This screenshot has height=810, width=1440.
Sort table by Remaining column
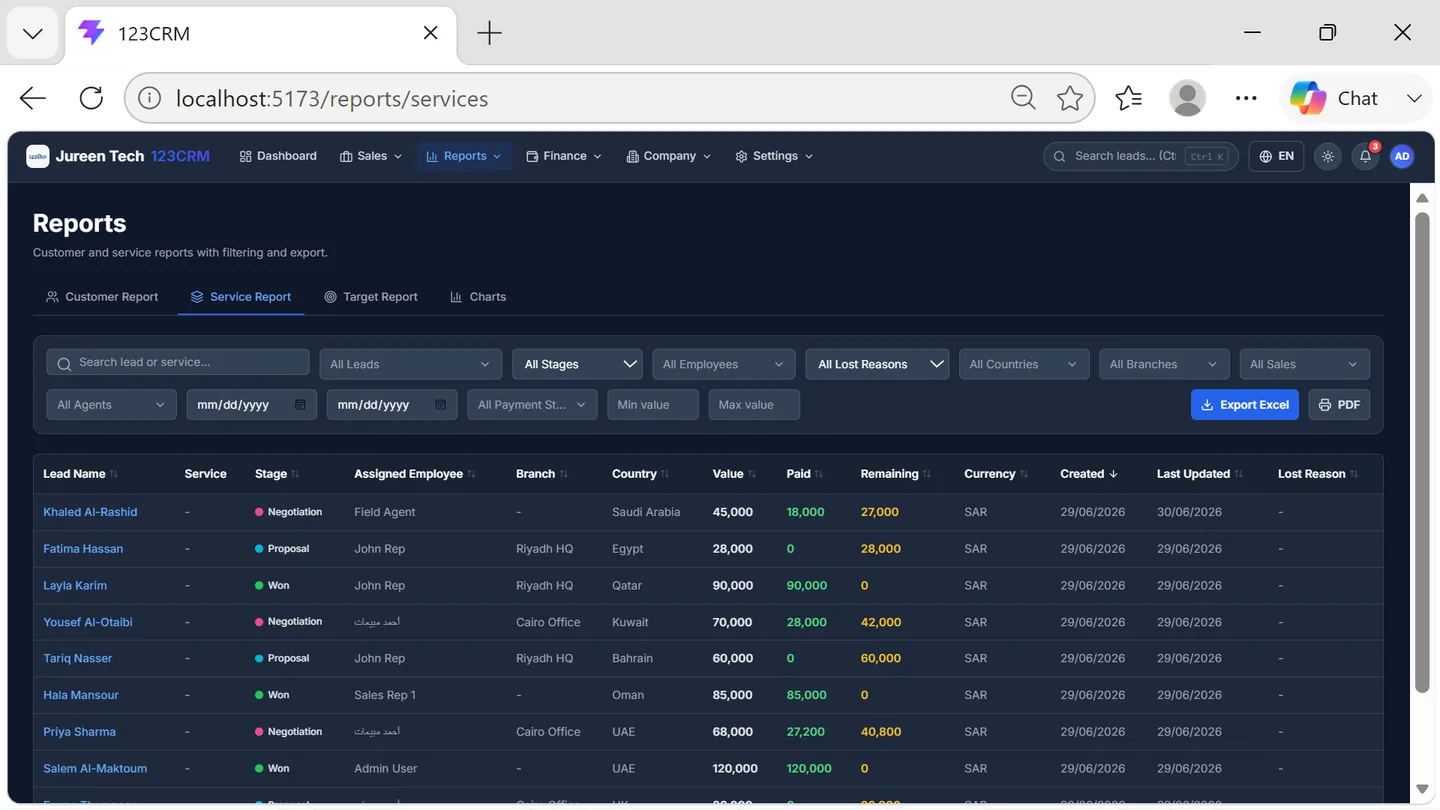pyautogui.click(x=895, y=474)
